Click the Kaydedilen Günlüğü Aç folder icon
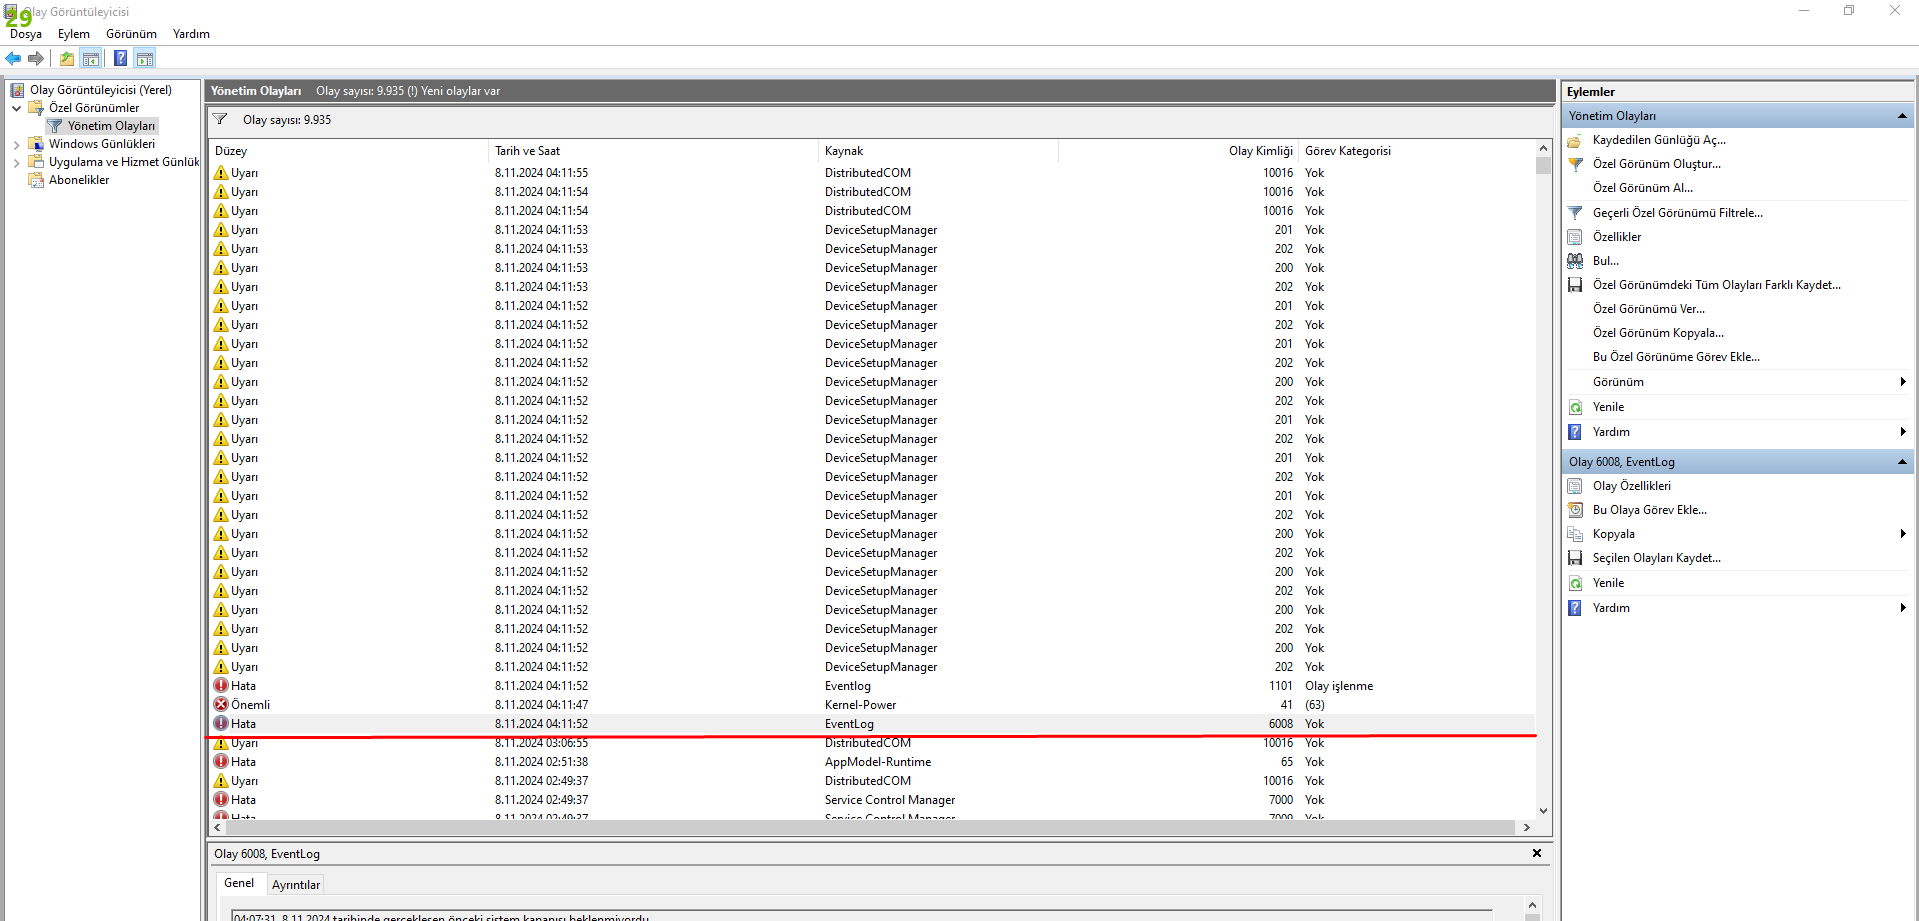This screenshot has width=1919, height=921. click(1575, 141)
